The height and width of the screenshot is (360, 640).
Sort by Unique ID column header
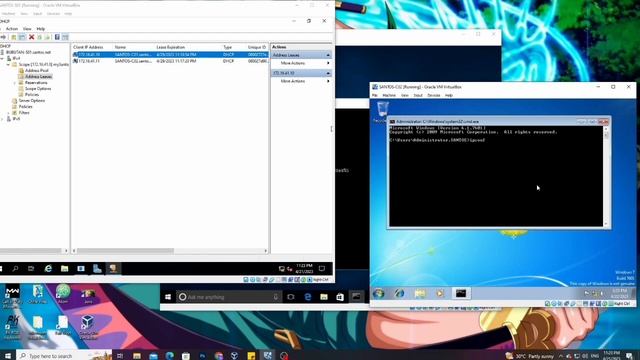click(257, 47)
